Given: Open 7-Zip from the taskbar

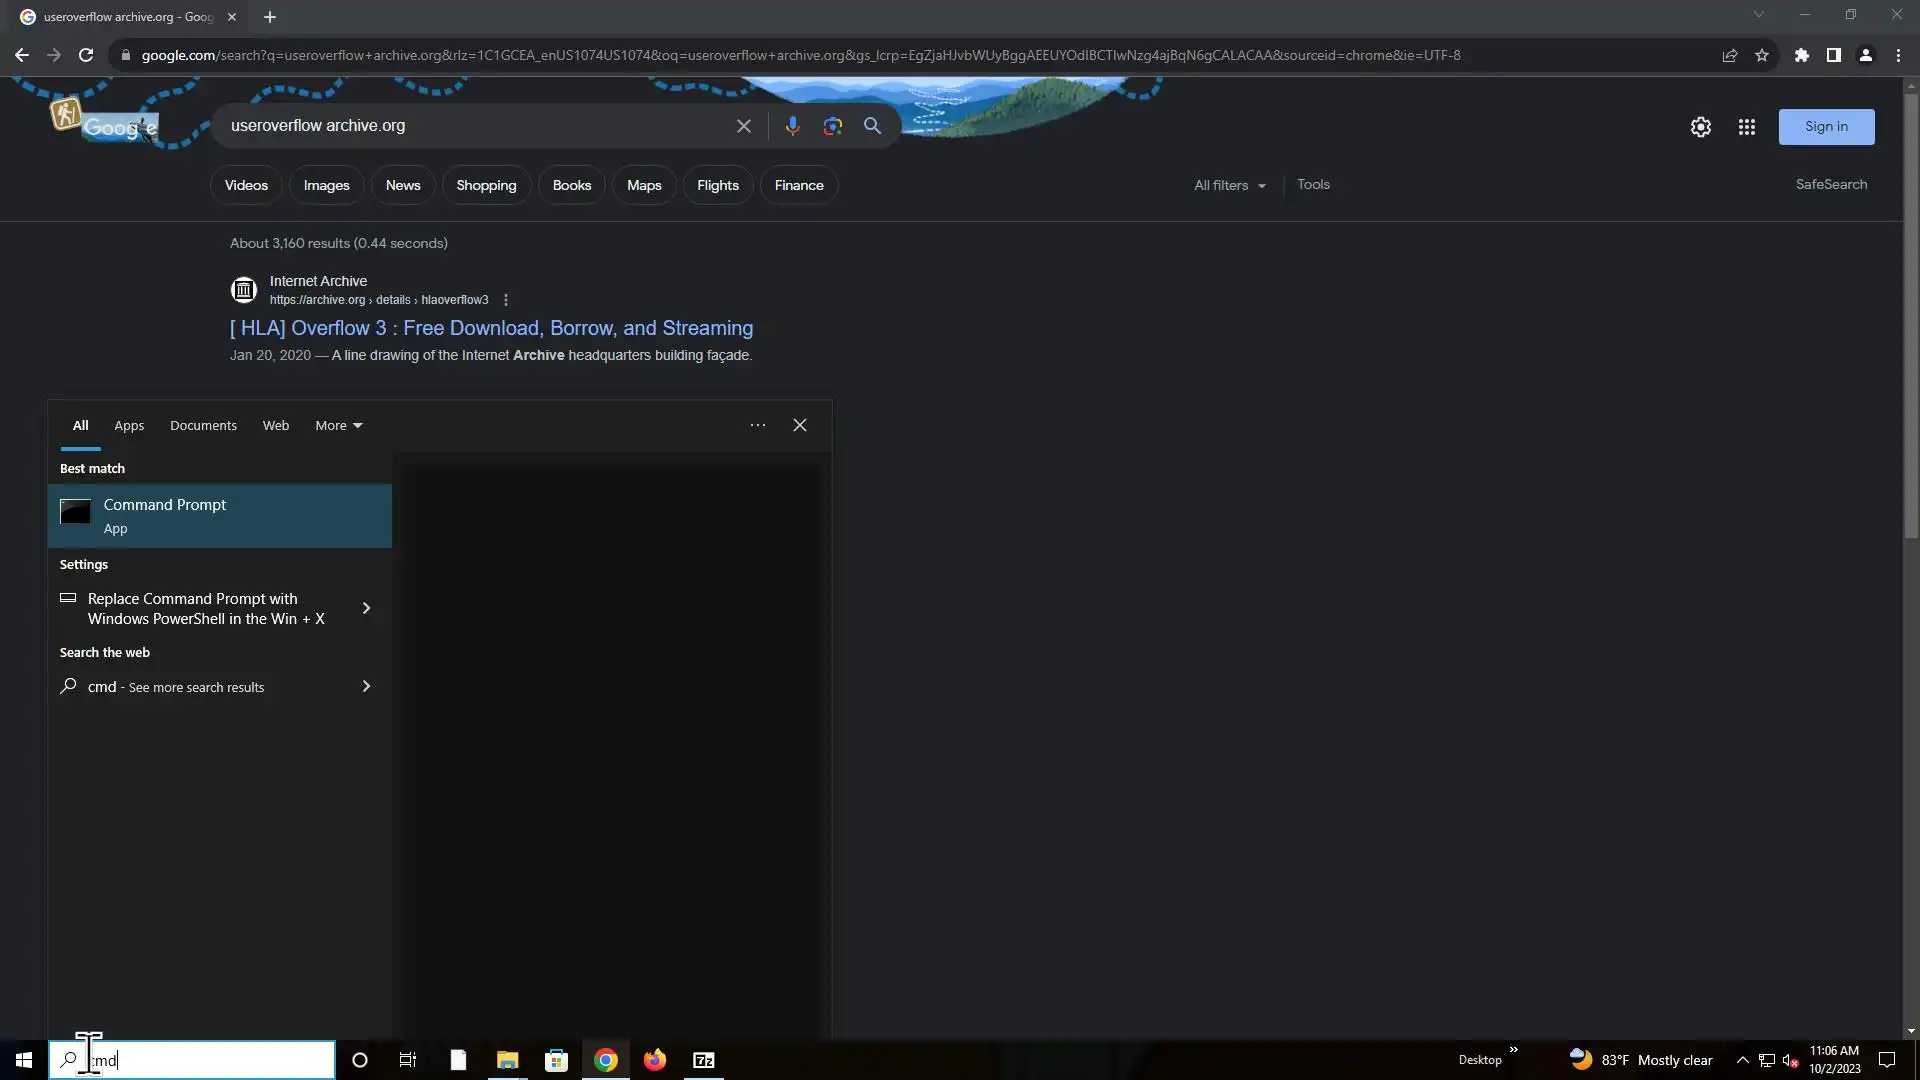Looking at the screenshot, I should [703, 1060].
